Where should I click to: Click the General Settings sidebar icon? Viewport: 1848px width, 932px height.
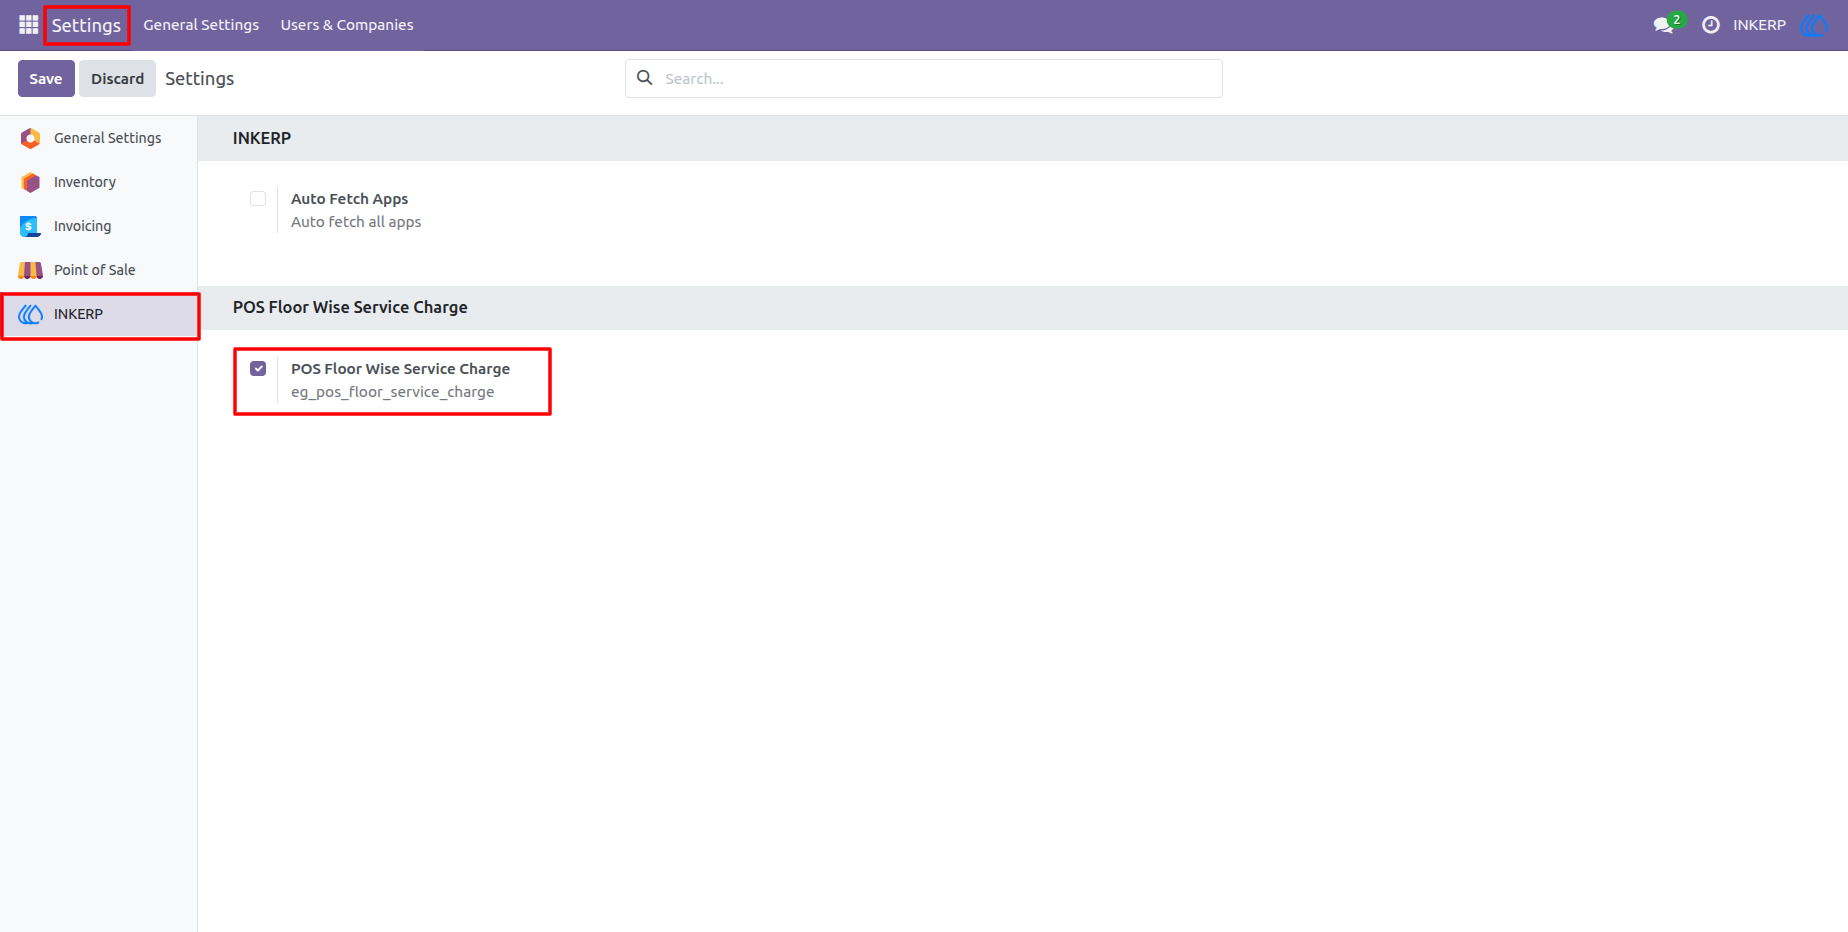tap(31, 138)
